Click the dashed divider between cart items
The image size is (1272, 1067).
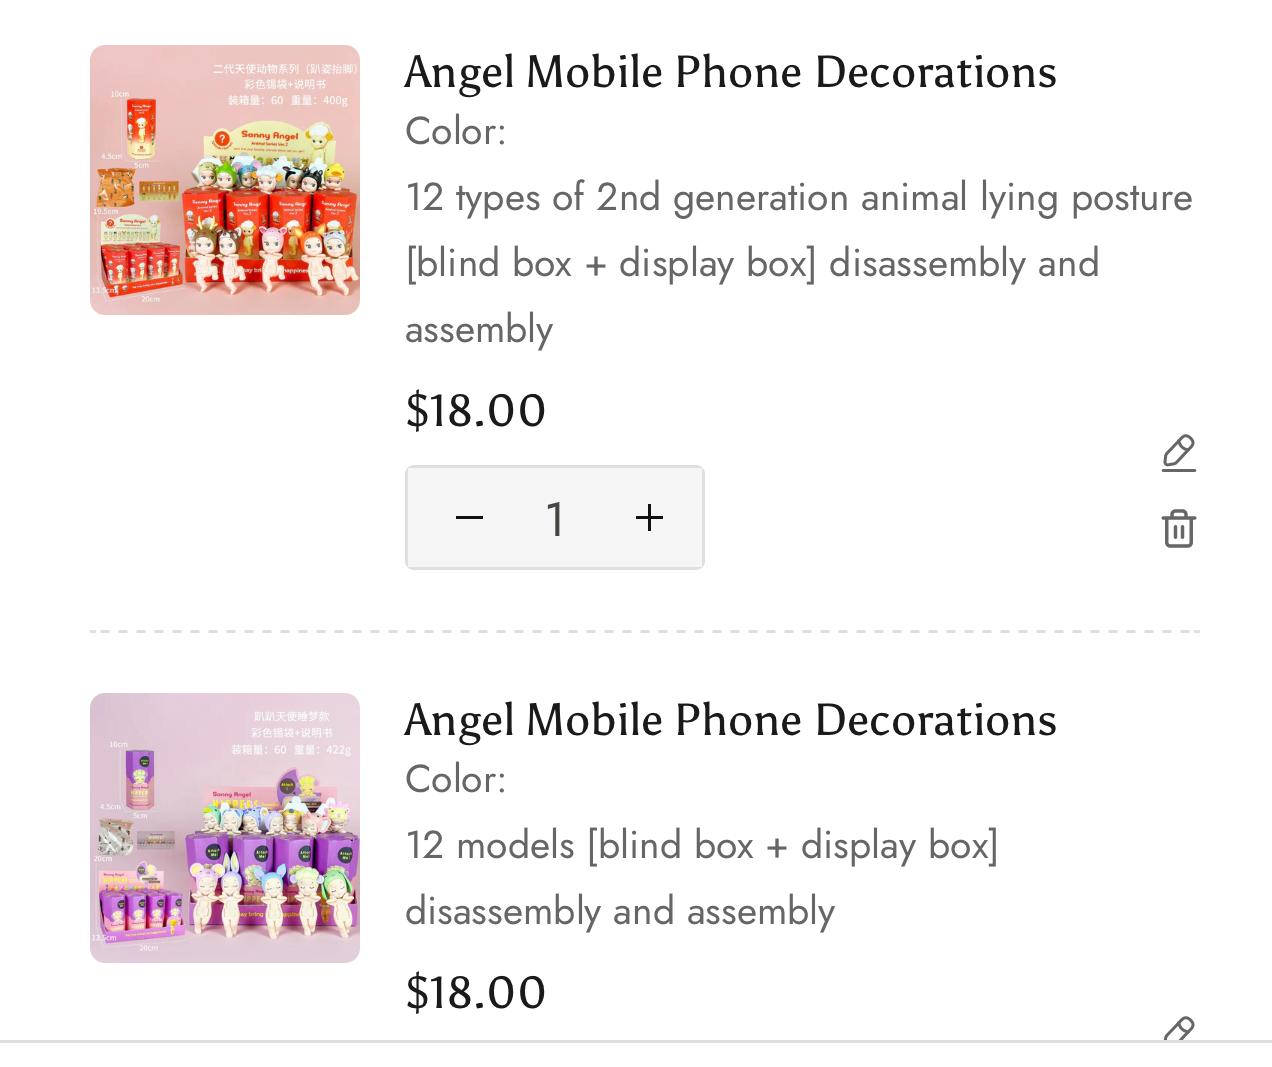(x=644, y=632)
